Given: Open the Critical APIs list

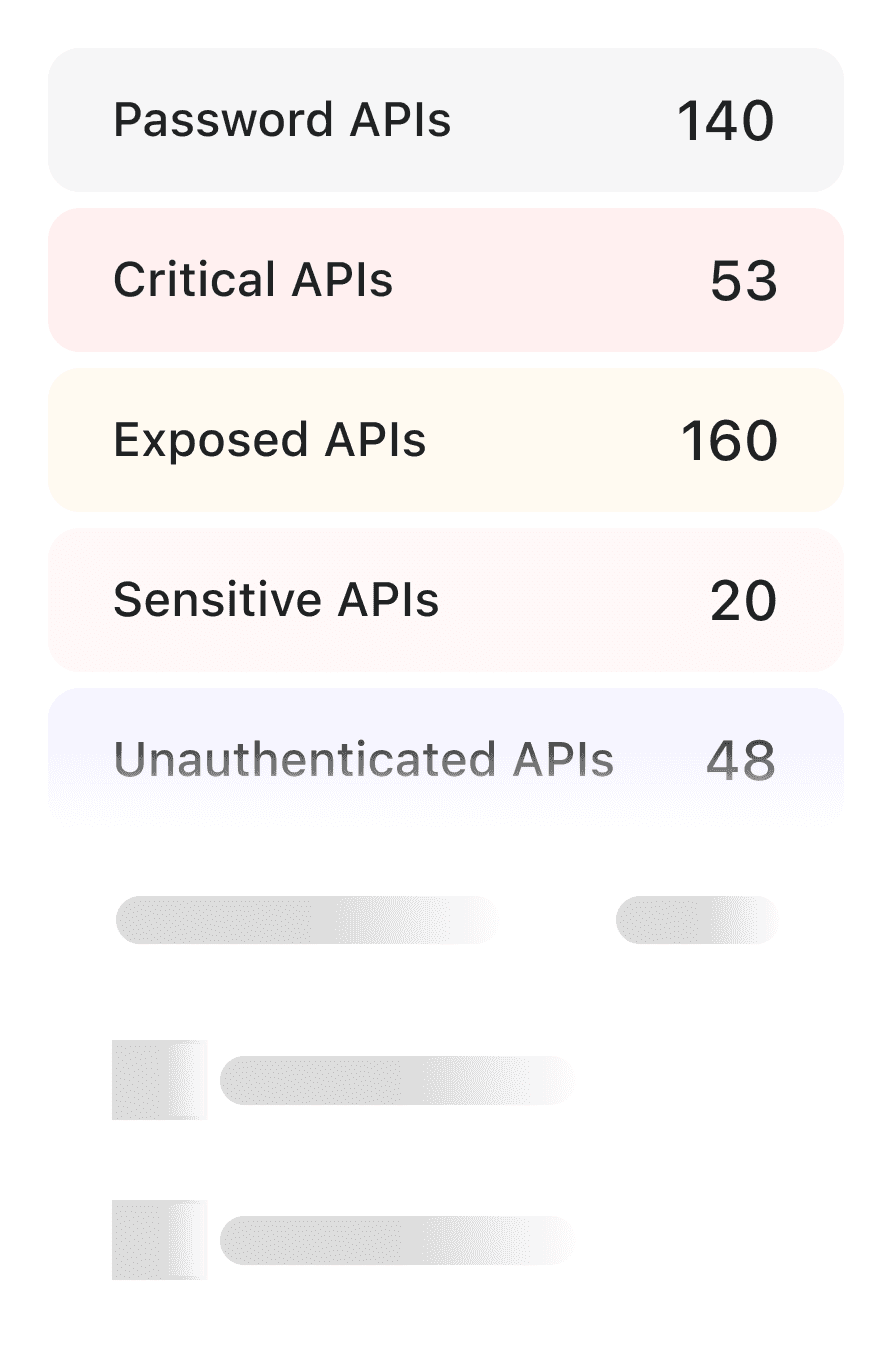Looking at the screenshot, I should (x=446, y=280).
